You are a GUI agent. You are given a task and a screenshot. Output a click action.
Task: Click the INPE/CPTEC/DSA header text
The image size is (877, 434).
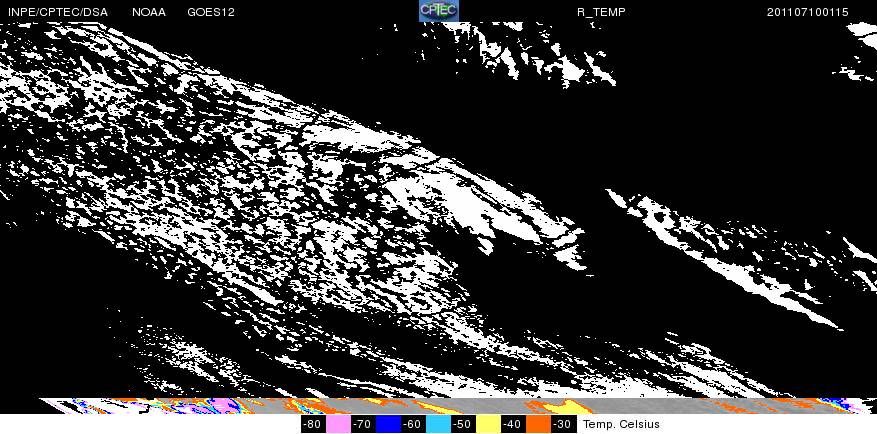[x=58, y=12]
